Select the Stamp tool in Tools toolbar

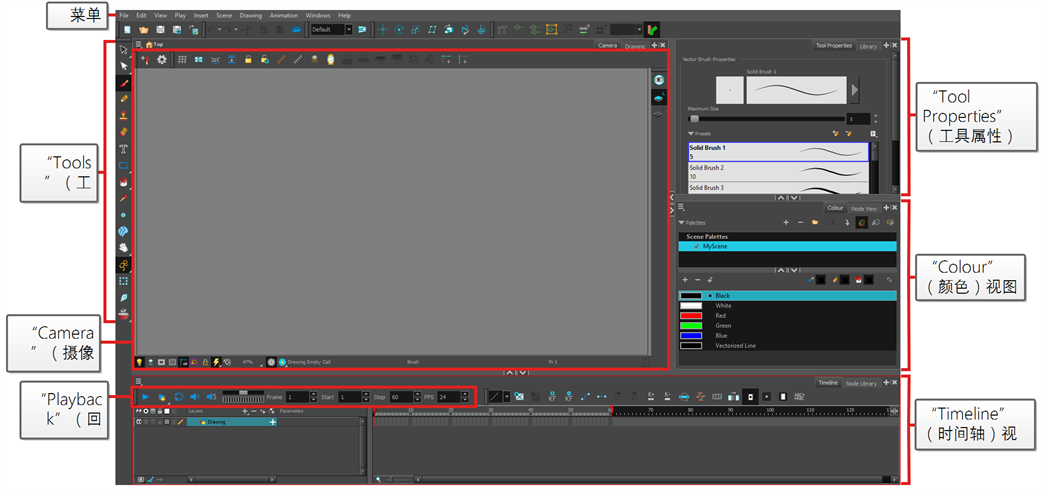[124, 115]
